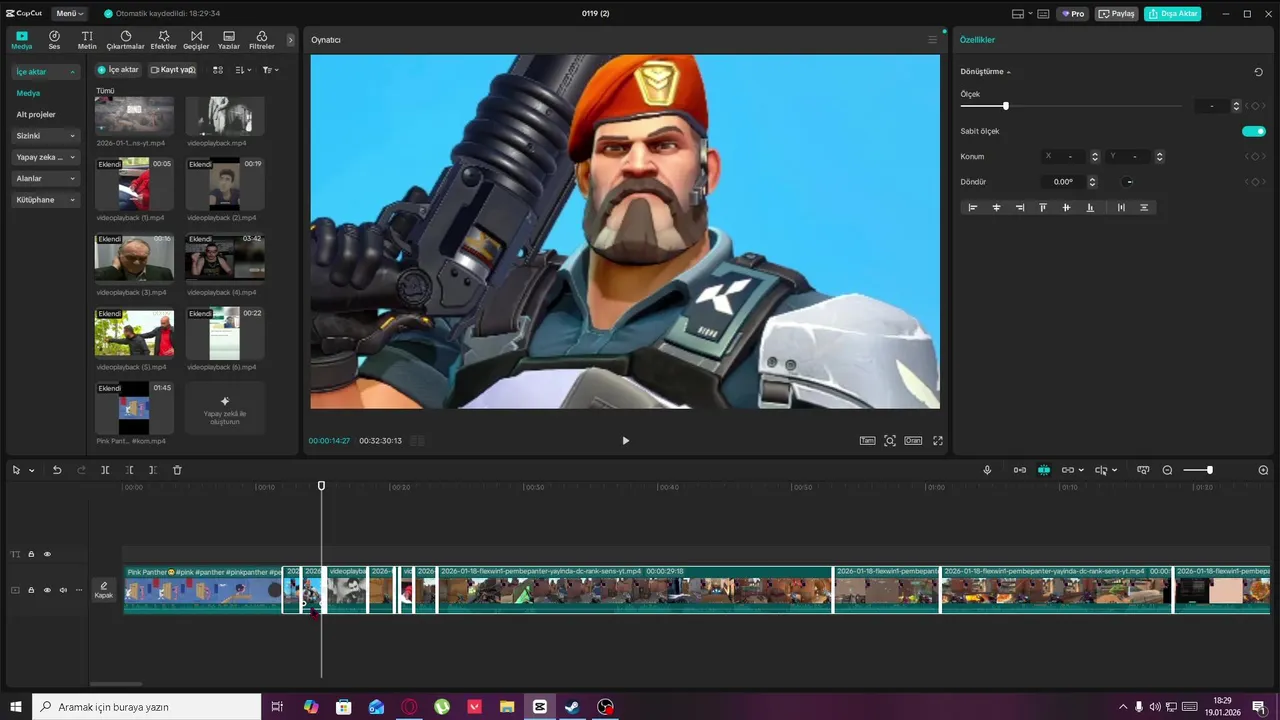
Task: Show more tabs with the right arrow
Action: pos(291,40)
